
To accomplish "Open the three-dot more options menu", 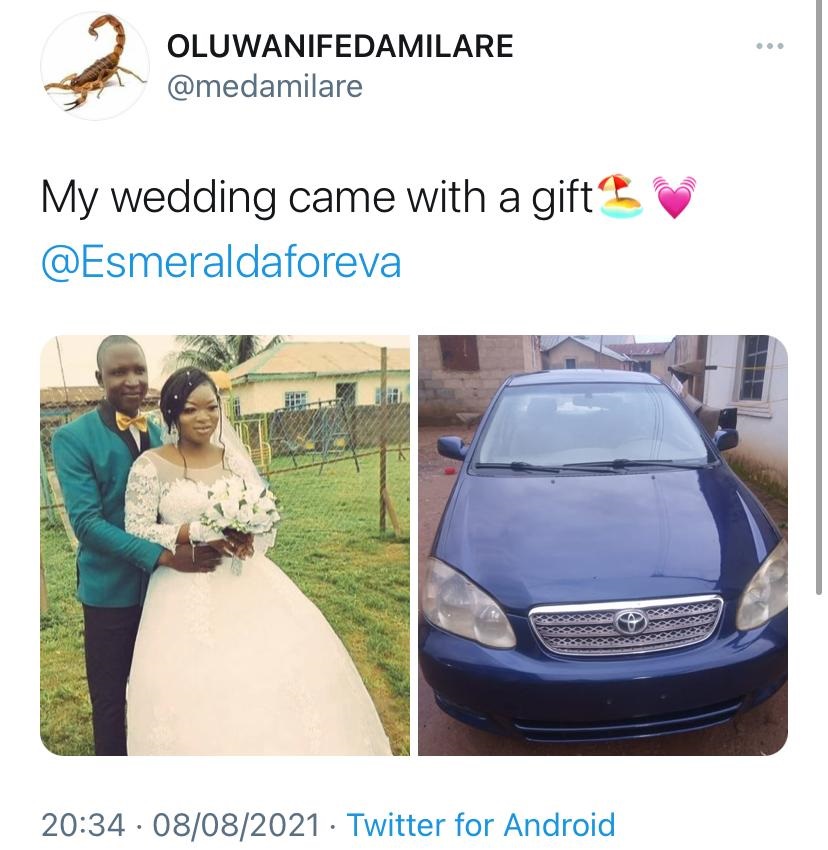I will pos(770,47).
